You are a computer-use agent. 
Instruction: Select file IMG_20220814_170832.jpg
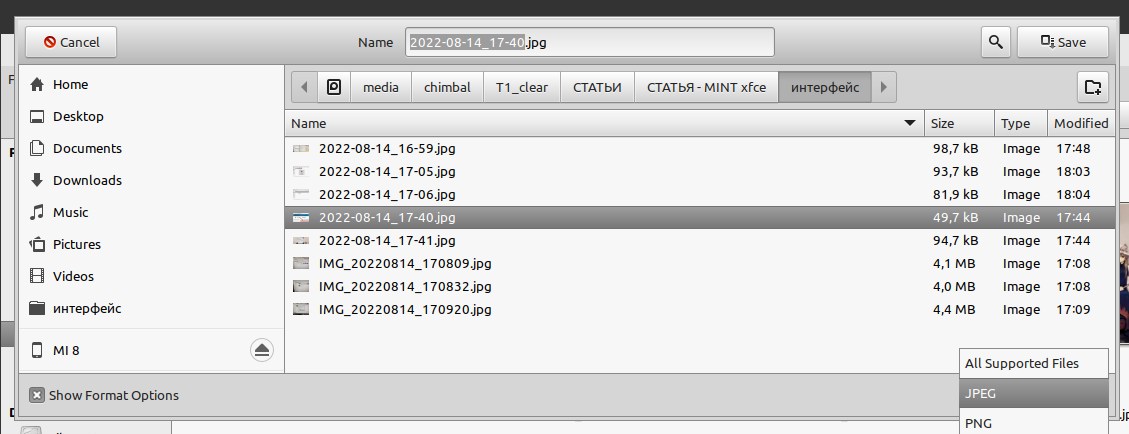405,286
